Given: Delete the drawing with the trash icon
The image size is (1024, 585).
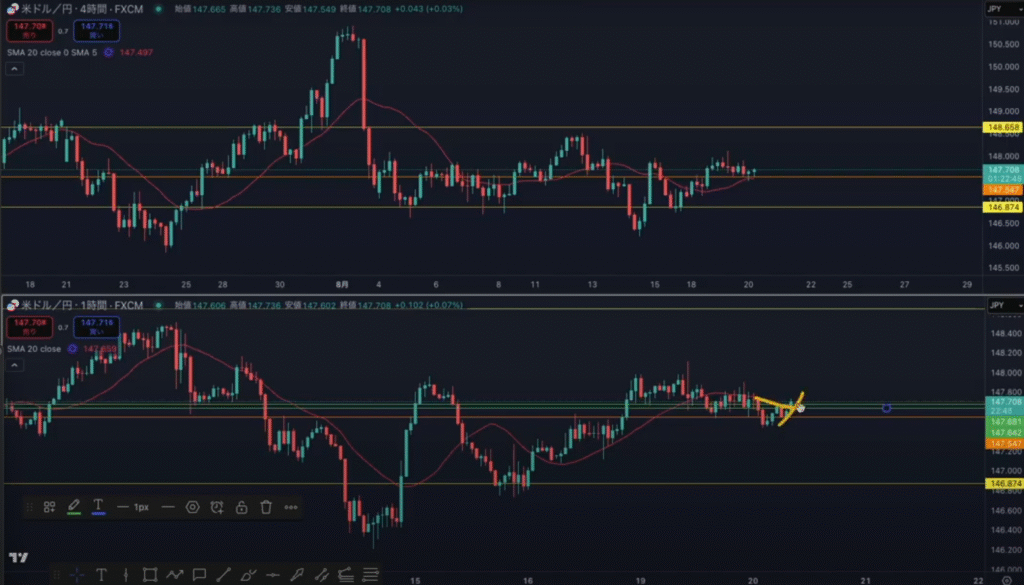Looking at the screenshot, I should (x=266, y=507).
